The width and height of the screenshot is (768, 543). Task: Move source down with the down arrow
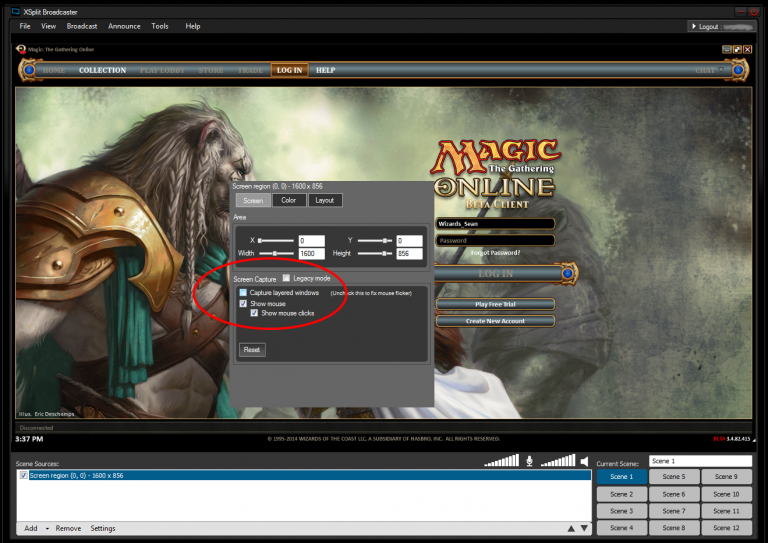click(x=584, y=528)
